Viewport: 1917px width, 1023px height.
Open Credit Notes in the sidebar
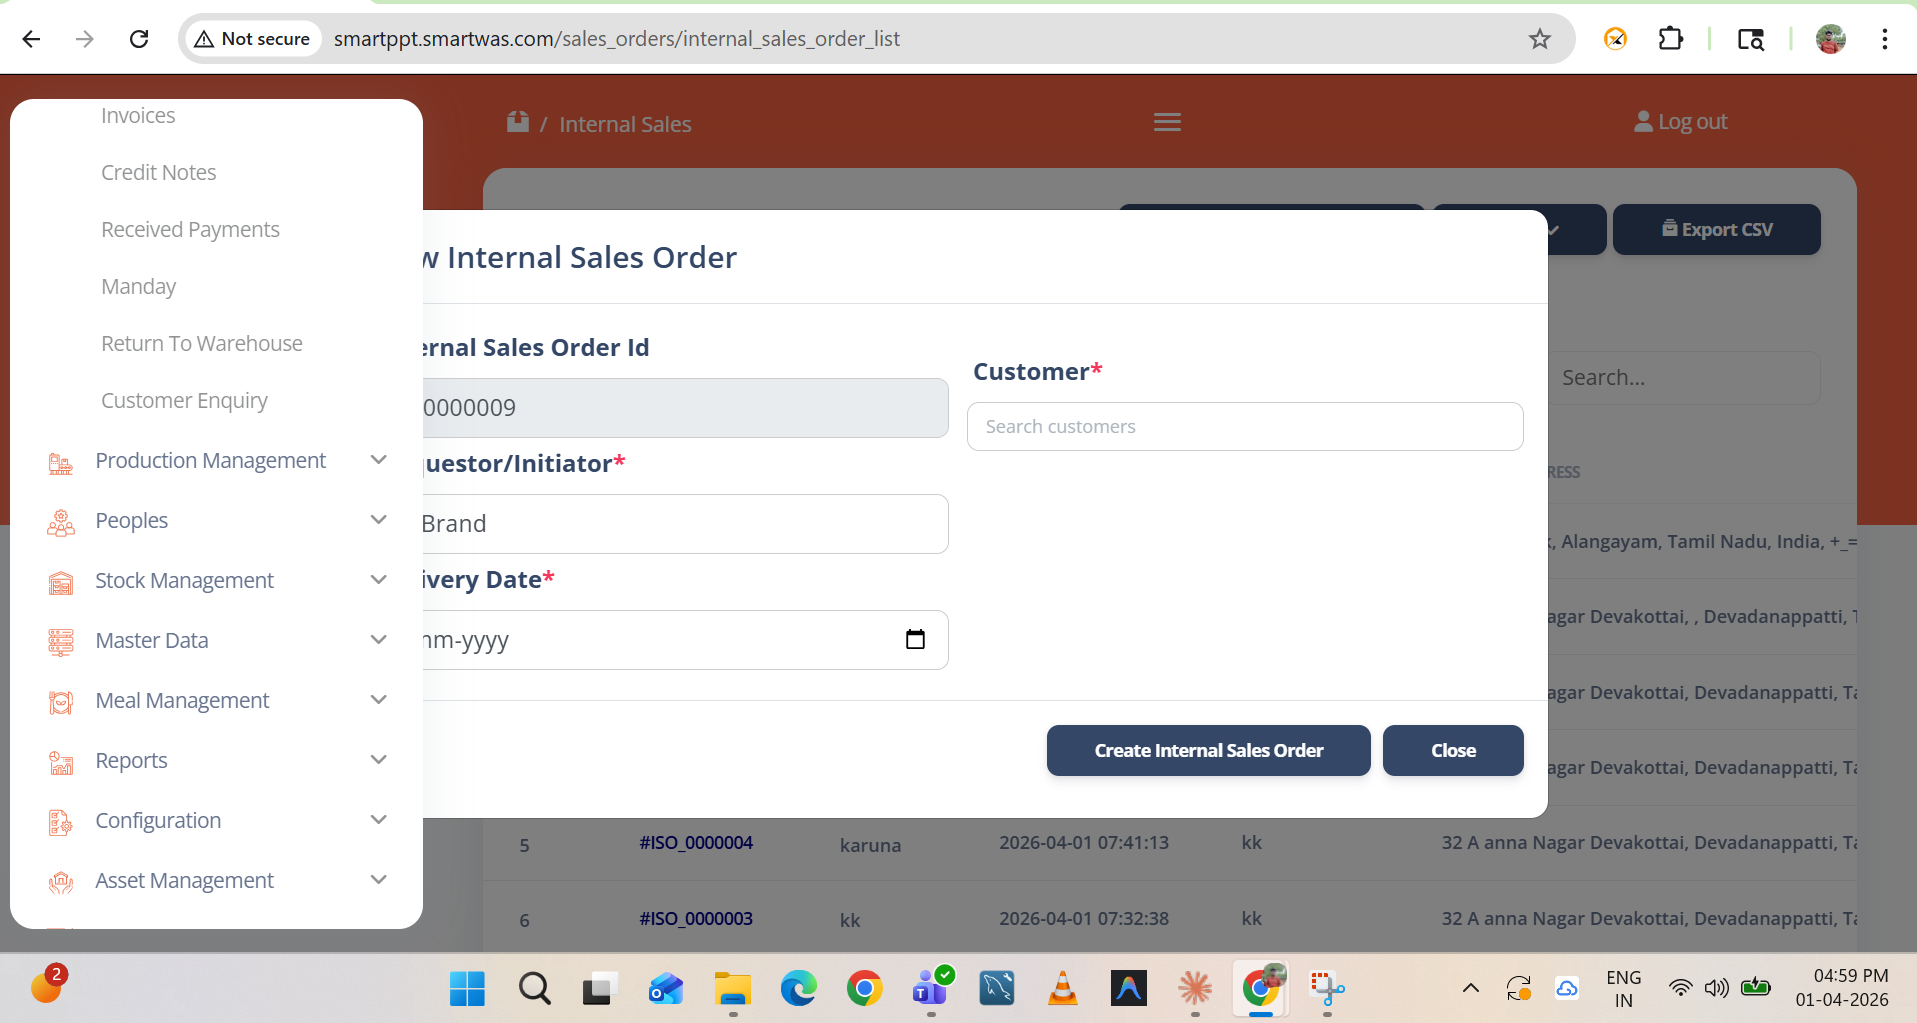[x=159, y=173]
